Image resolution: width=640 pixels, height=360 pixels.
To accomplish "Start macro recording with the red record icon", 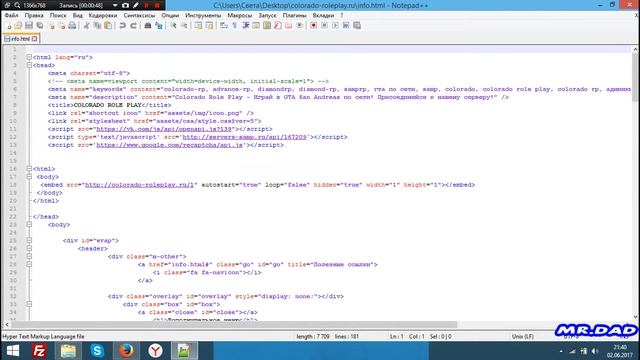I will [313, 26].
